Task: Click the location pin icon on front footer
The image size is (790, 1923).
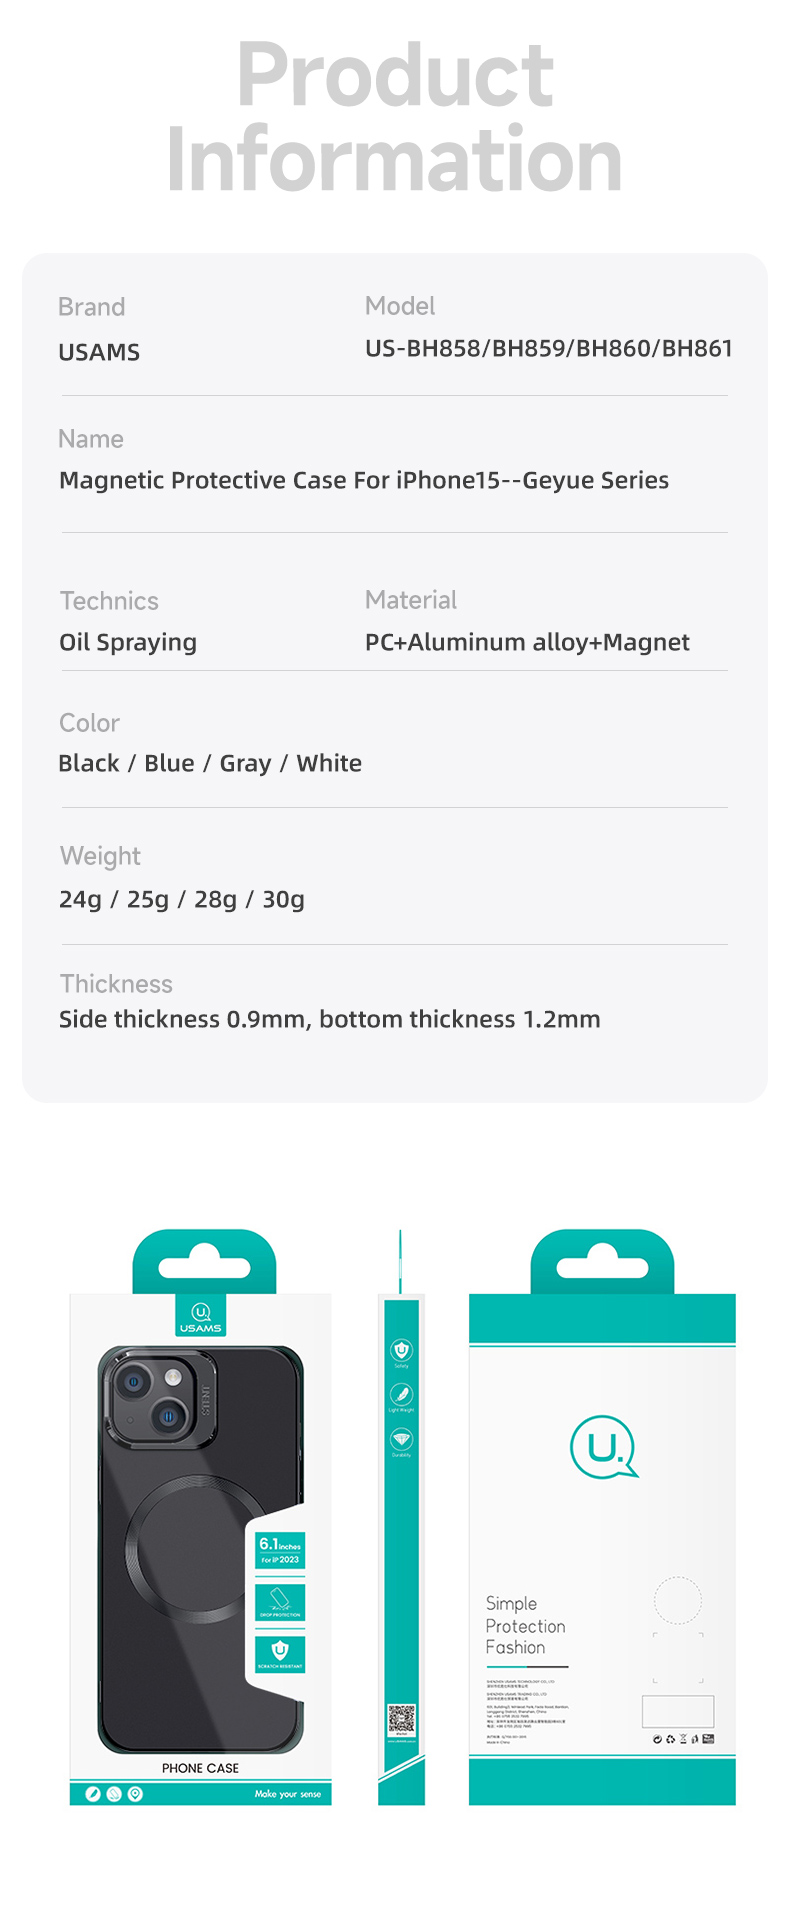Action: (x=135, y=1794)
